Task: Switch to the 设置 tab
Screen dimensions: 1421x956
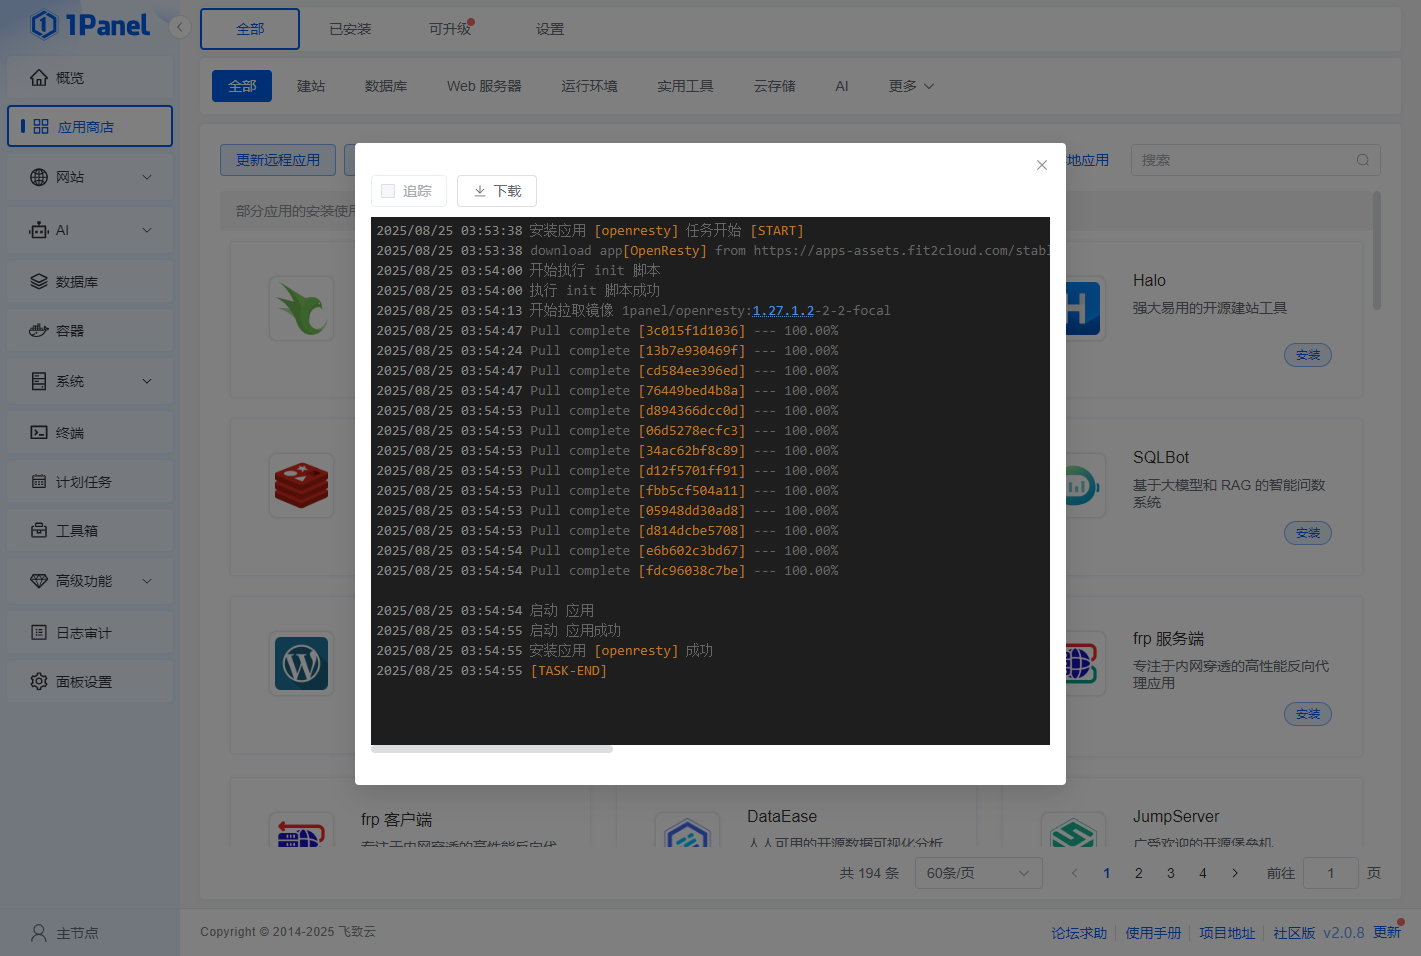Action: (x=550, y=29)
